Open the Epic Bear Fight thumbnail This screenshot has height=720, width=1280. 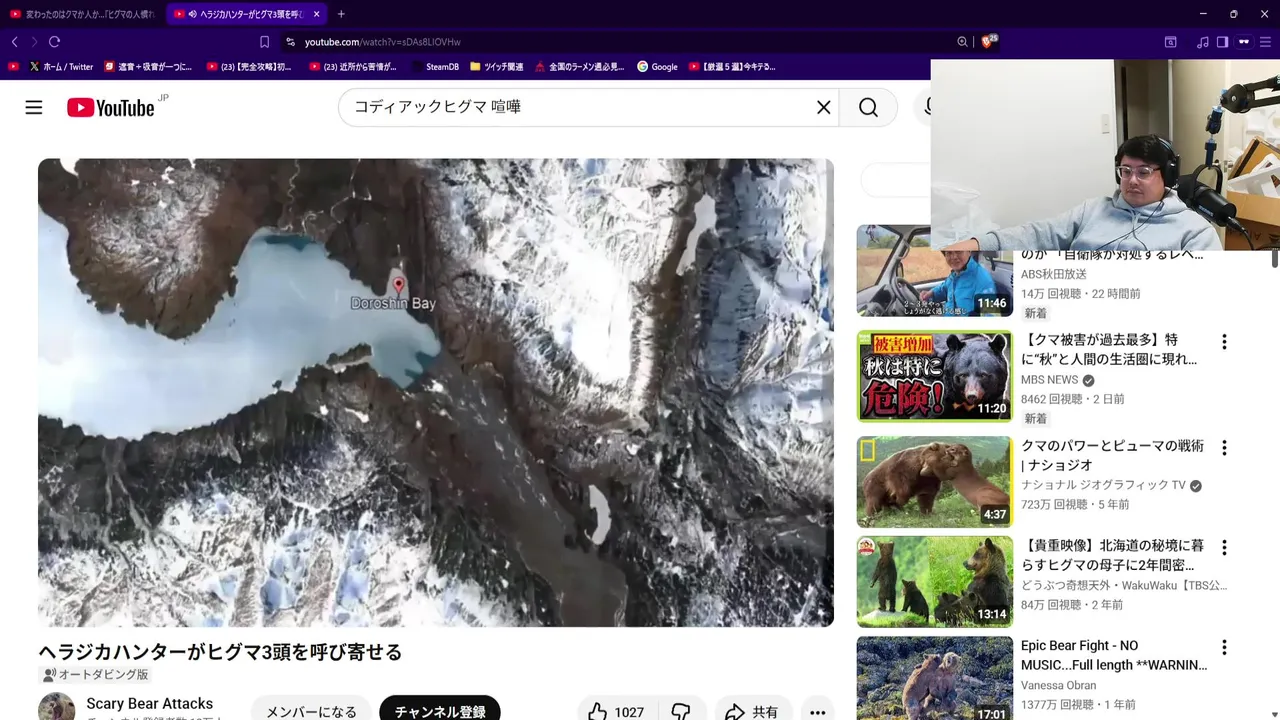935,678
